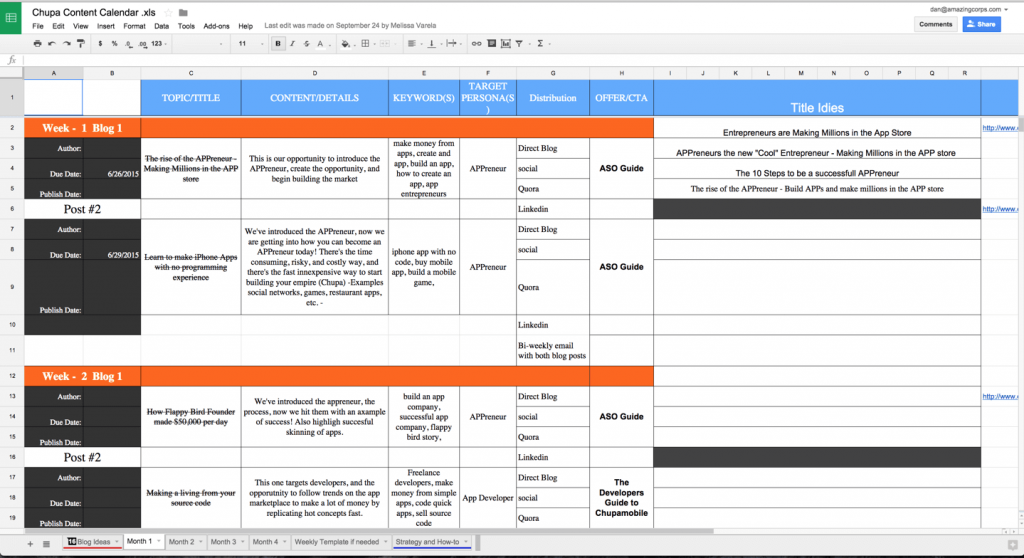Select row 12 header

click(12, 376)
